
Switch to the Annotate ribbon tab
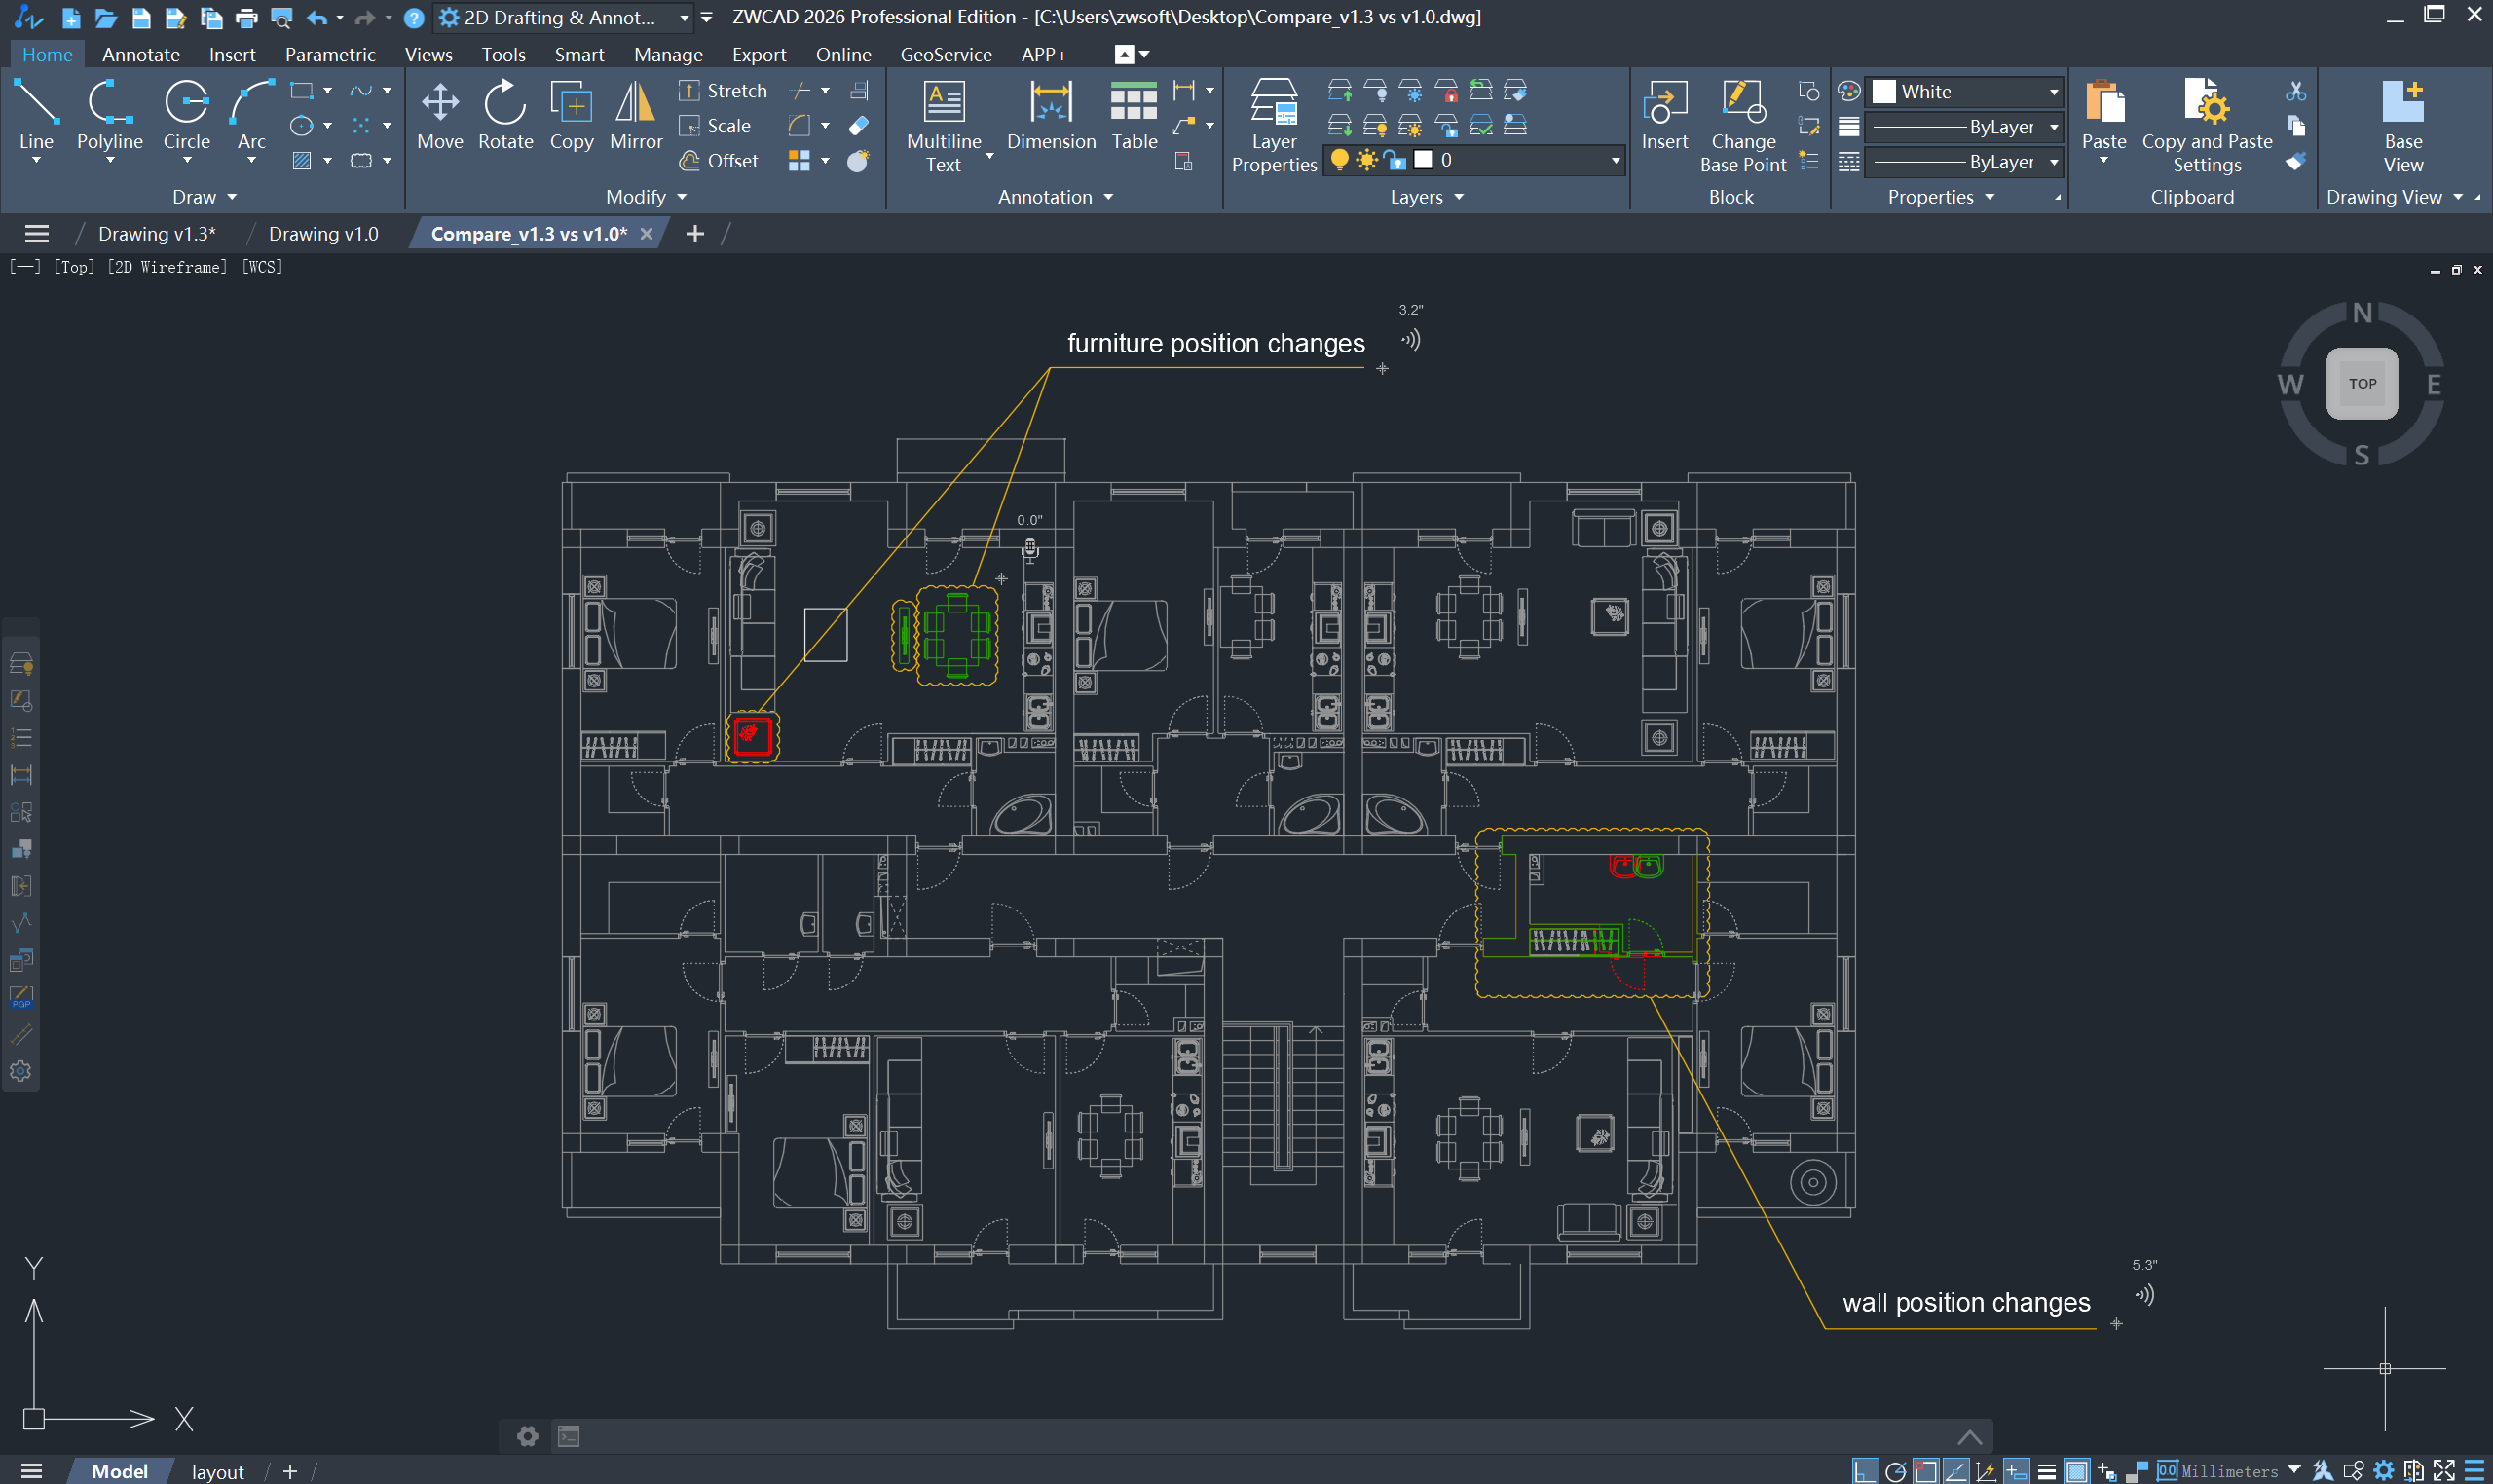pos(141,54)
